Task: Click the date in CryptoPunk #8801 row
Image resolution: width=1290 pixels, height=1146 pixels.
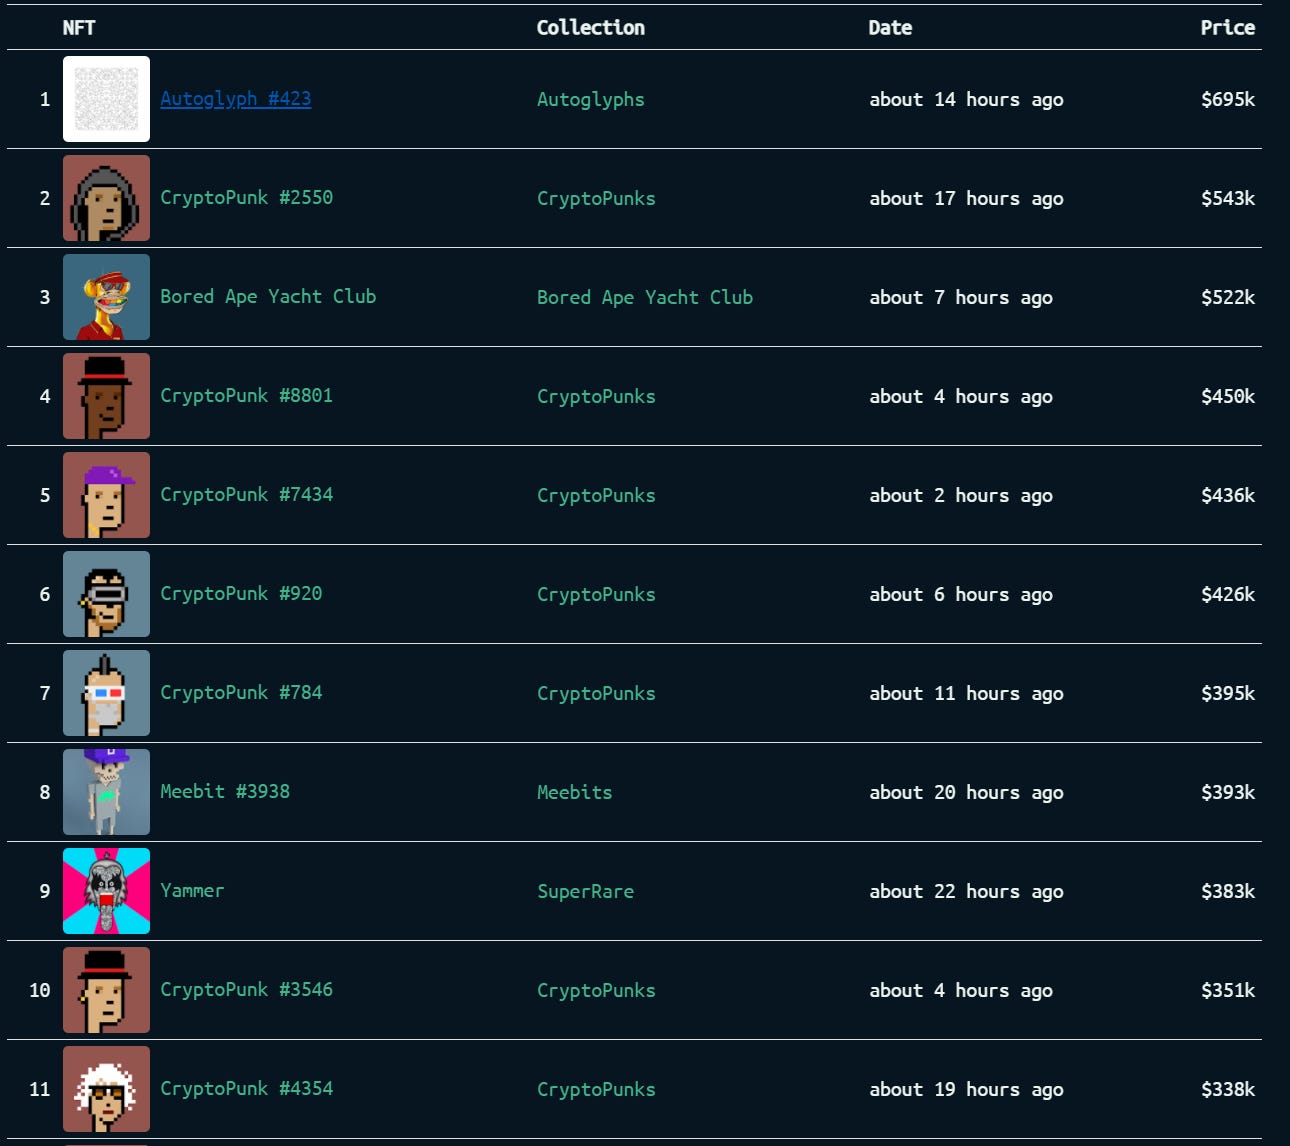Action: point(961,397)
